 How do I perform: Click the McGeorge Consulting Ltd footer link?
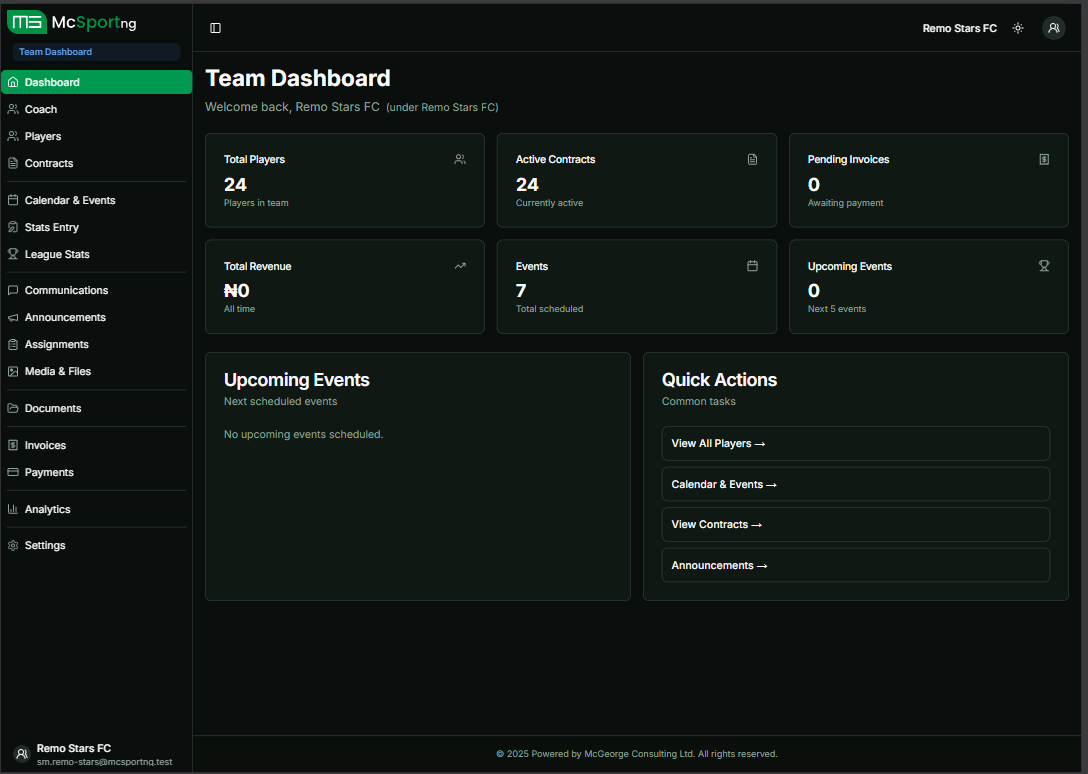coord(639,753)
